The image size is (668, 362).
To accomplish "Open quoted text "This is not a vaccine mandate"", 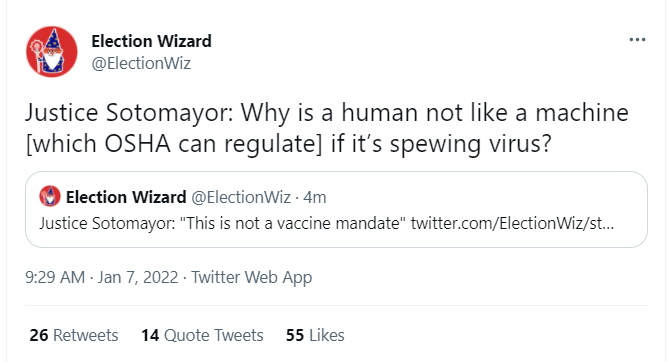I will coord(293,223).
